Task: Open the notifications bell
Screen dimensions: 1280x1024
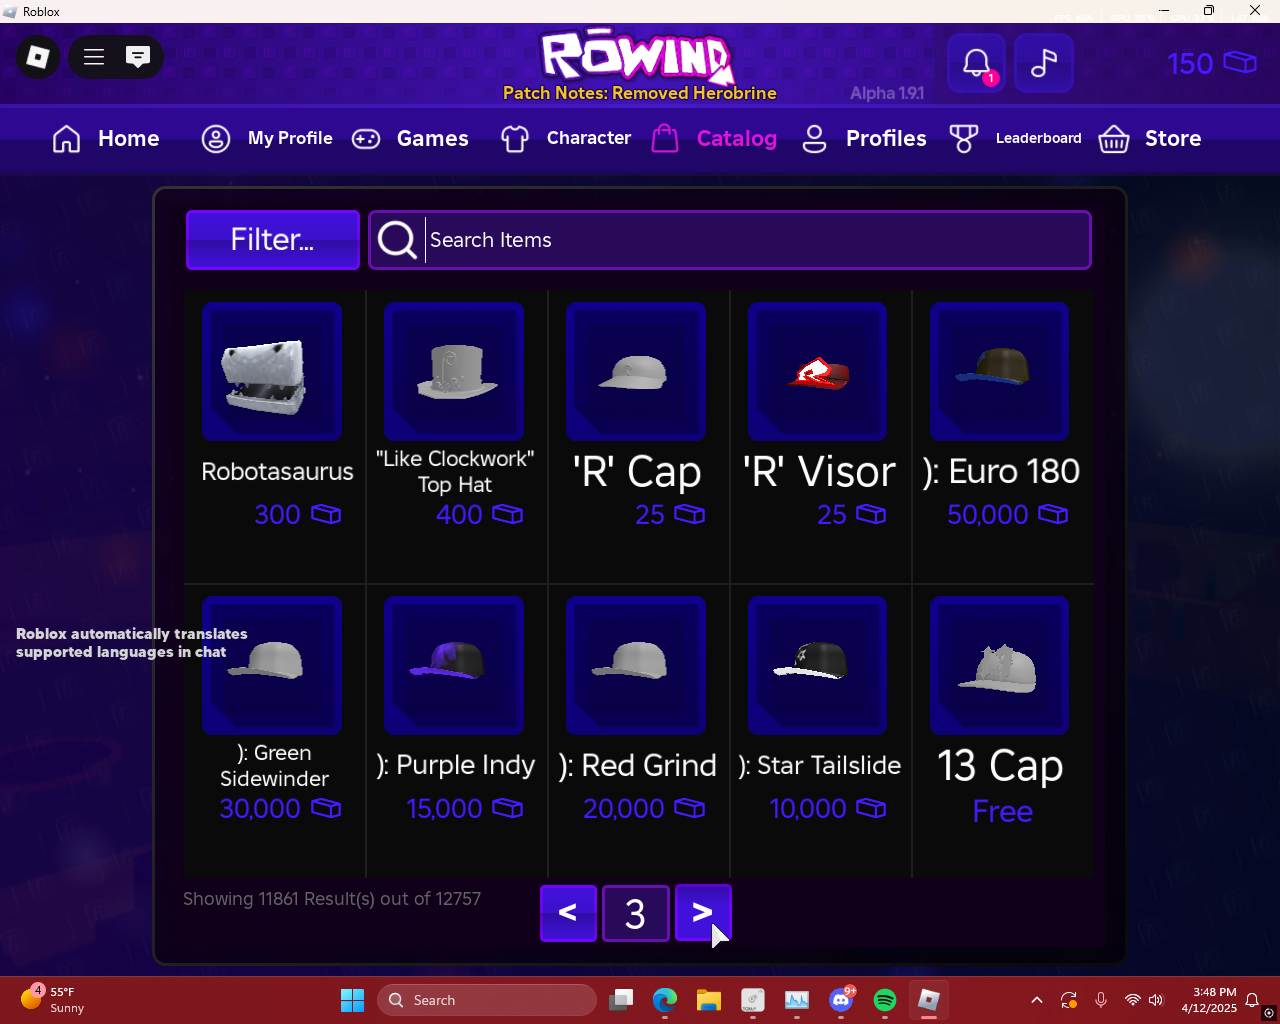Action: point(977,63)
